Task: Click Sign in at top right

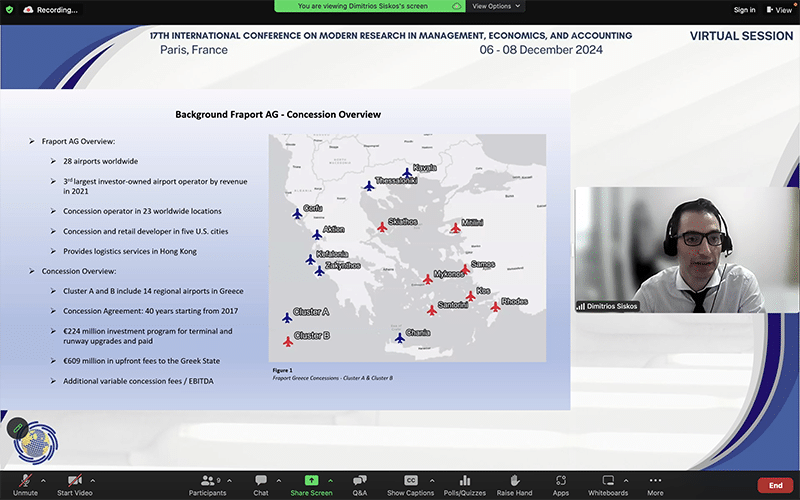Action: tap(744, 10)
